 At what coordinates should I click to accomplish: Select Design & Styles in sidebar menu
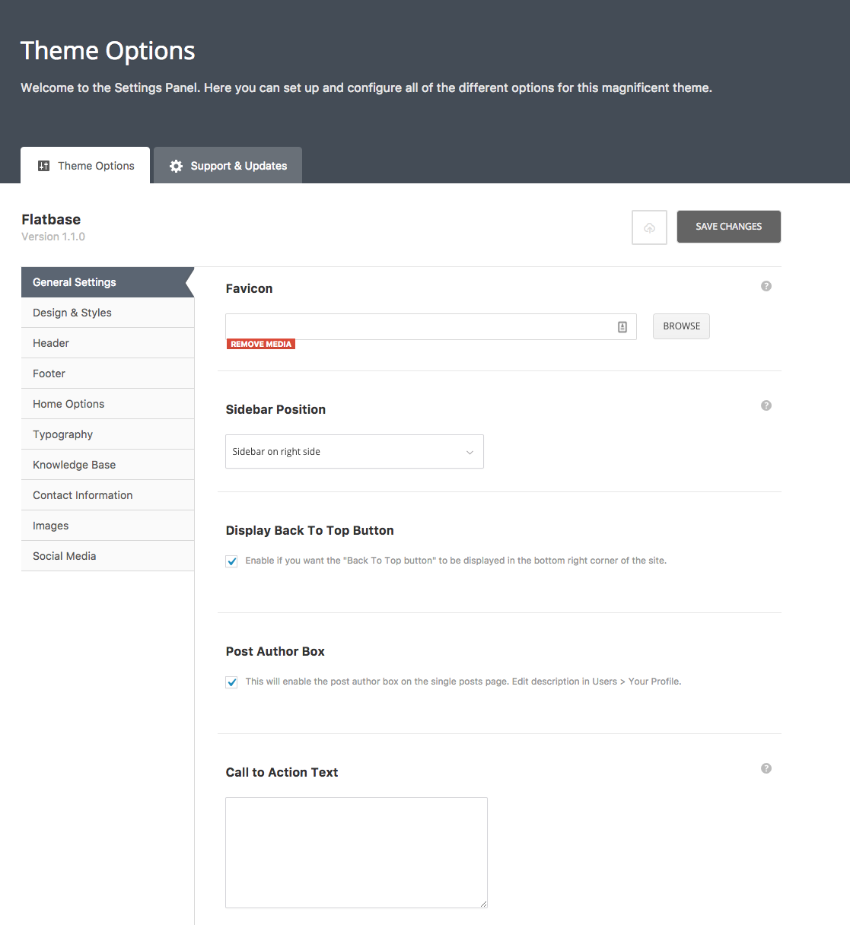(x=72, y=313)
